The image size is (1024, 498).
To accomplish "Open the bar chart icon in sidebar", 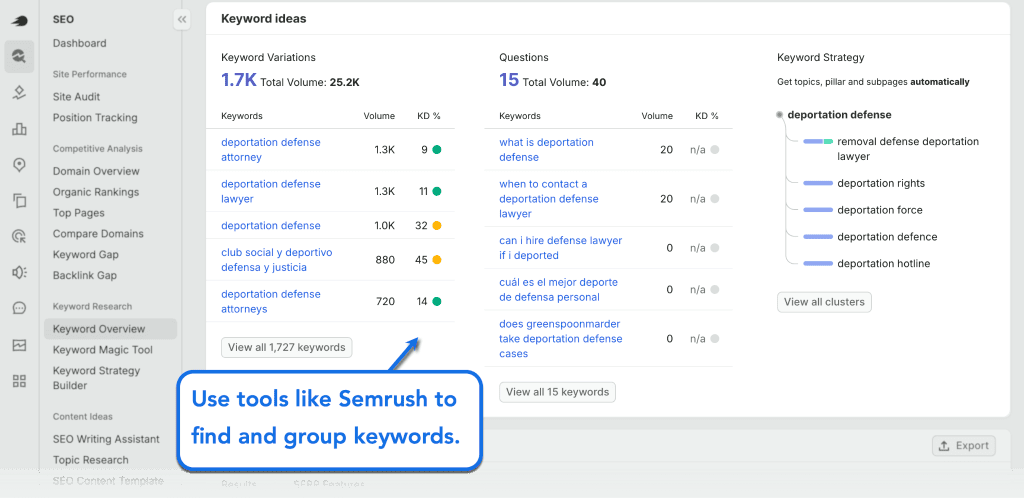I will pyautogui.click(x=20, y=129).
